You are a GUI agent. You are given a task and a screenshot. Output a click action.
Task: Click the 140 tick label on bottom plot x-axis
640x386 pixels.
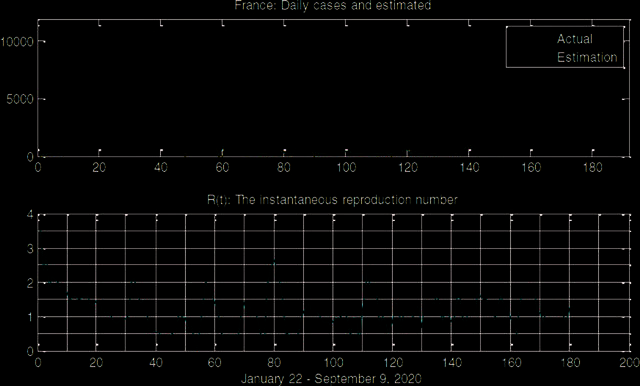[x=452, y=362]
